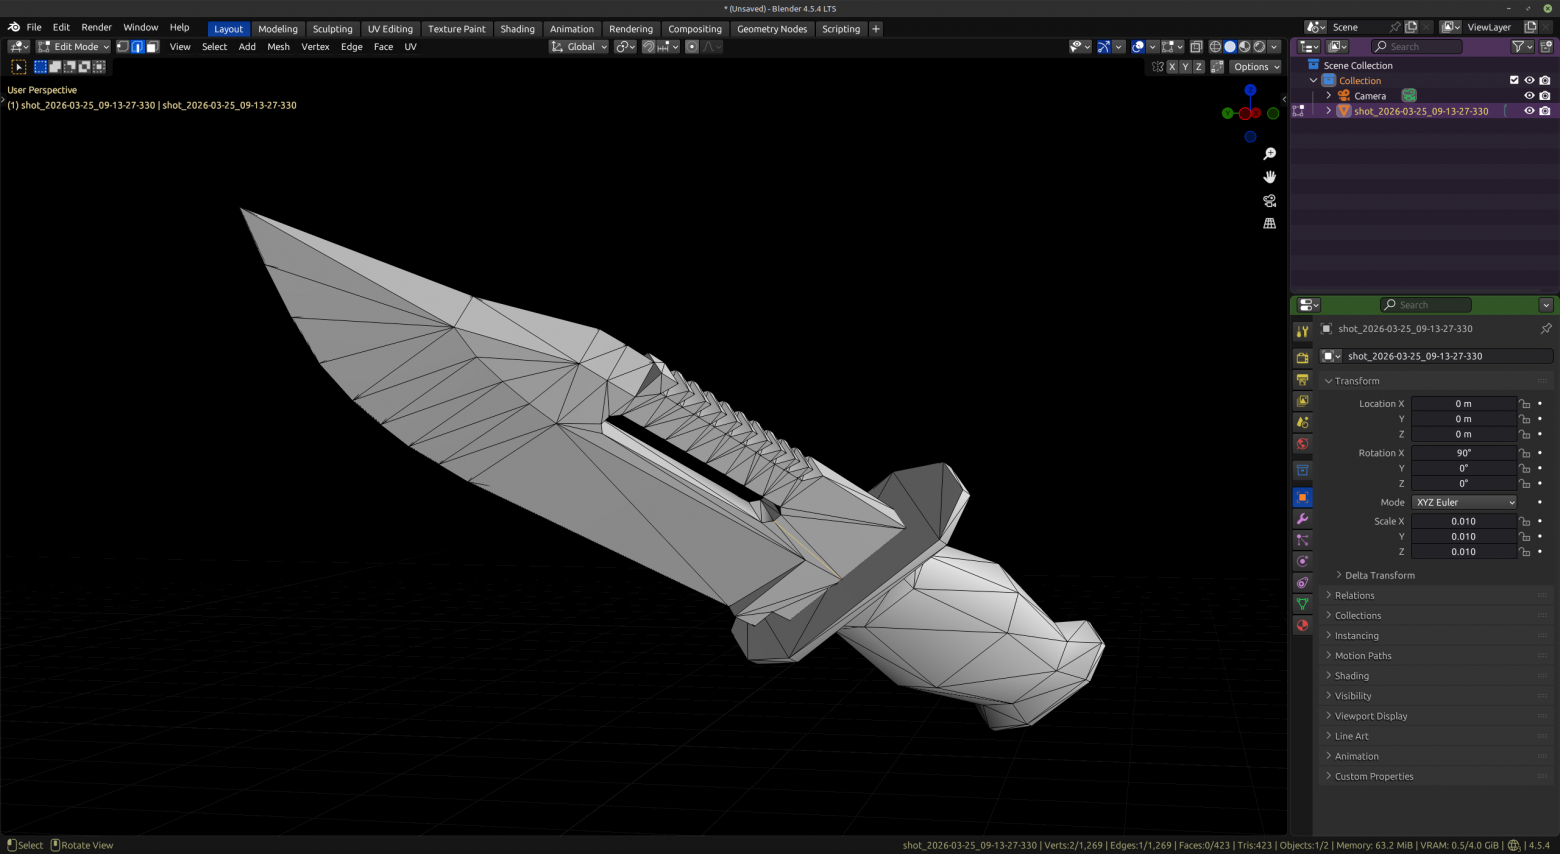The height and width of the screenshot is (854, 1560).
Task: Enable X axis mesh symmetry
Action: coord(1172,67)
